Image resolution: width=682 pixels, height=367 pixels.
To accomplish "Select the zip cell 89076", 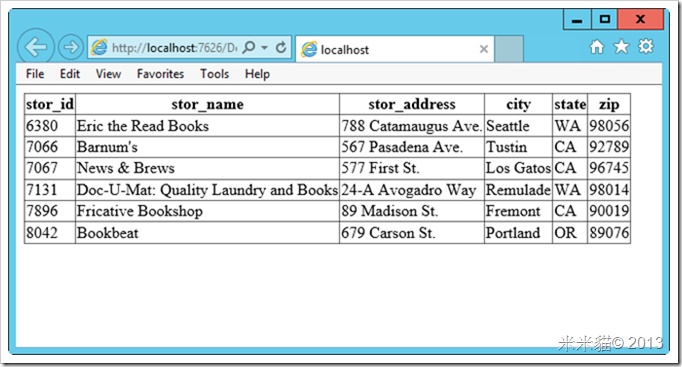I will point(609,233).
